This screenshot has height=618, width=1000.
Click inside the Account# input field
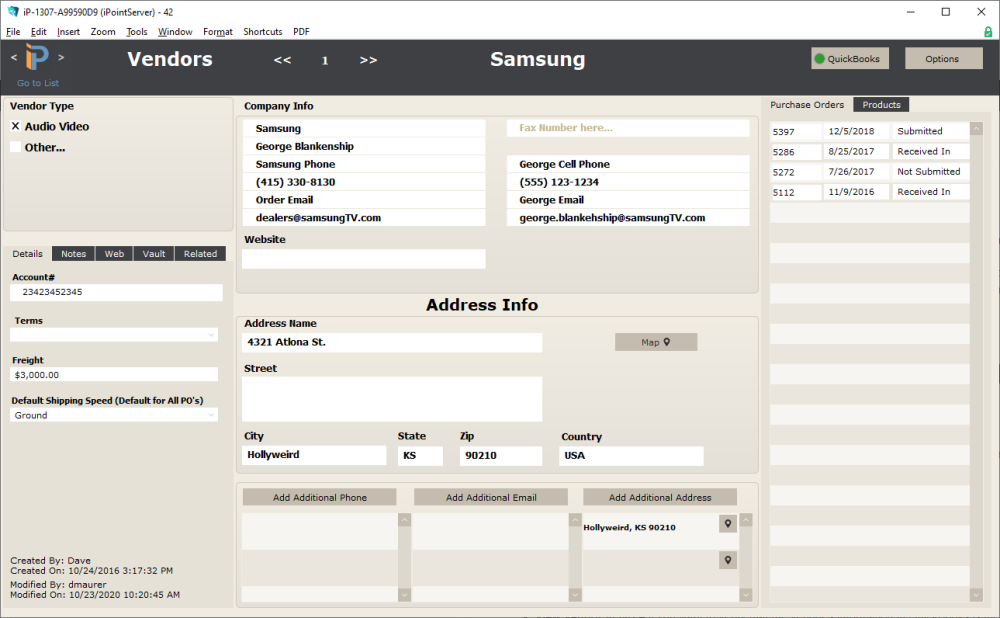[116, 292]
